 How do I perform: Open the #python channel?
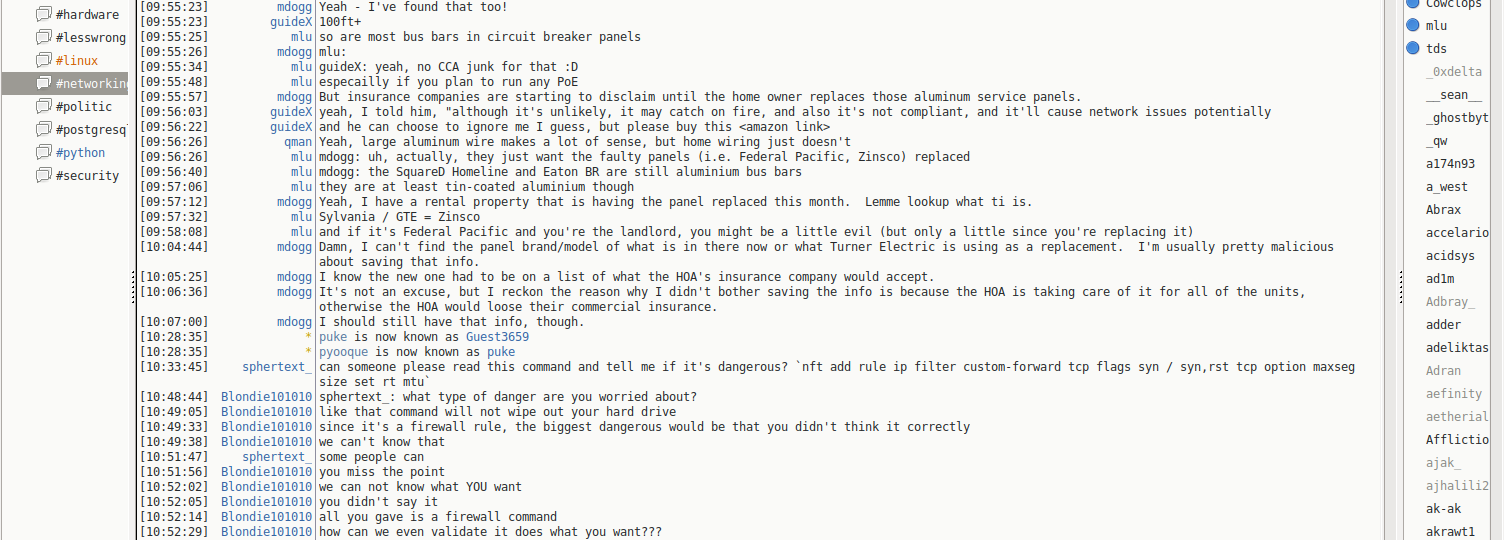[80, 153]
